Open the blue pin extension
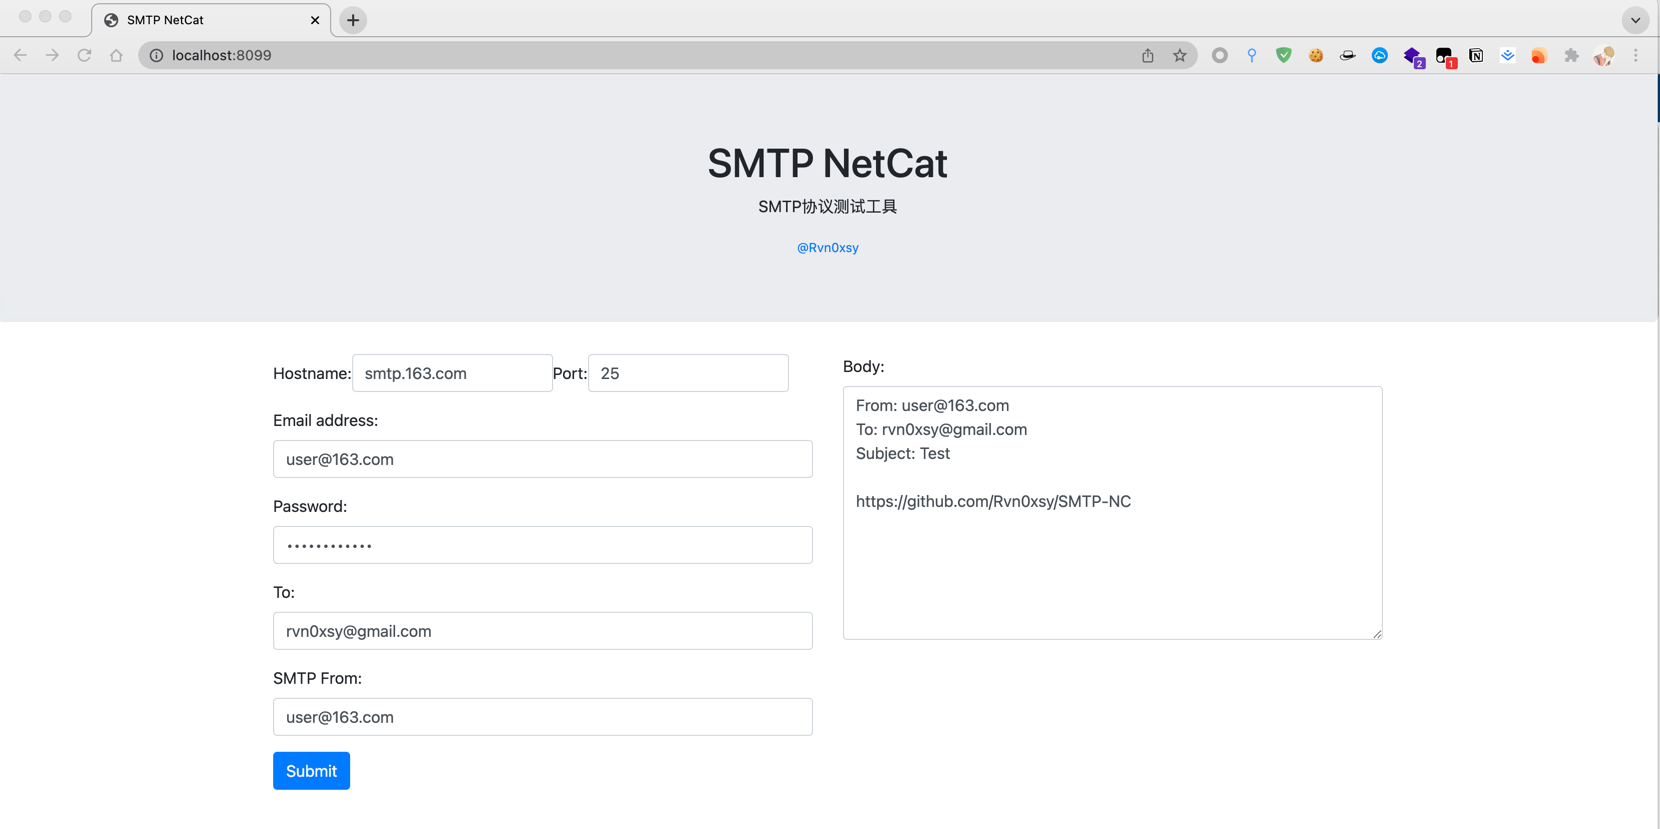1660x829 pixels. click(x=1251, y=55)
